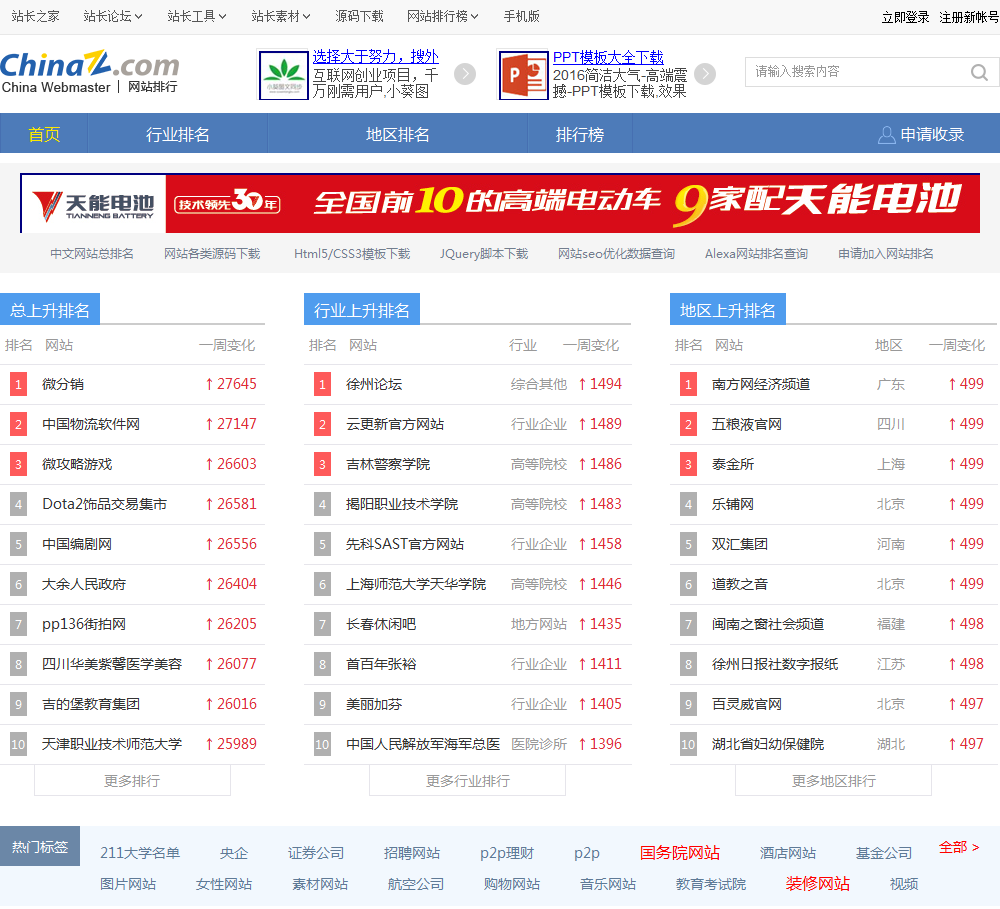Open the JQuery脚本下载 link

point(484,254)
